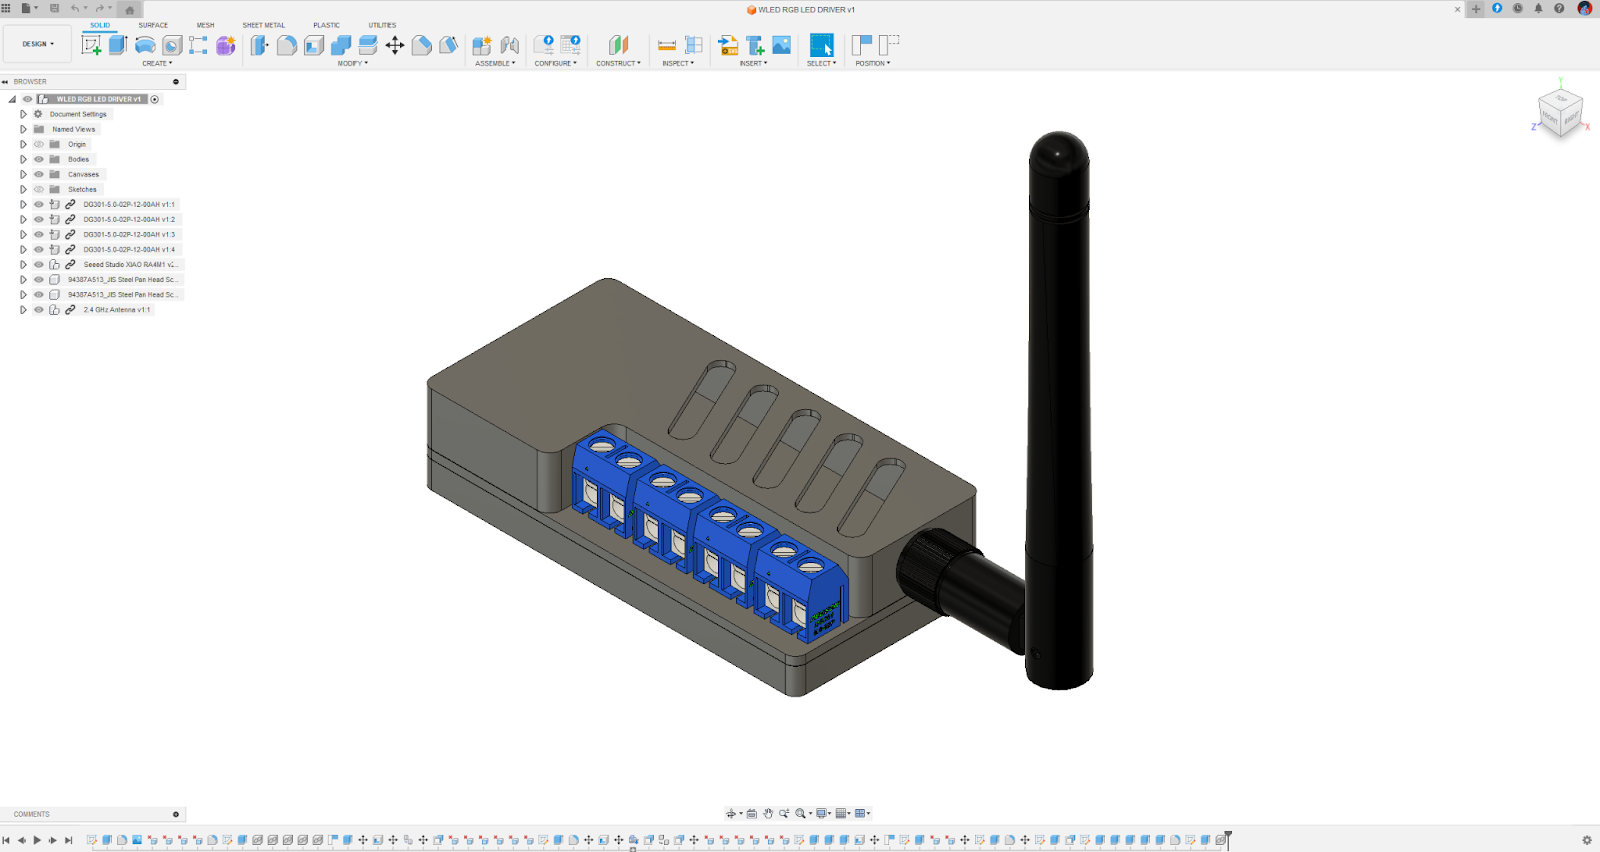Switch to the SURFACE tab

153,25
